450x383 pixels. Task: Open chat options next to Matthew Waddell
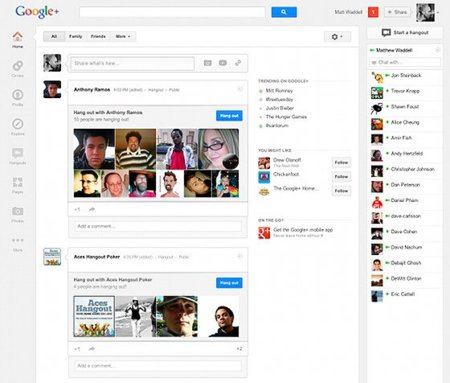point(438,50)
